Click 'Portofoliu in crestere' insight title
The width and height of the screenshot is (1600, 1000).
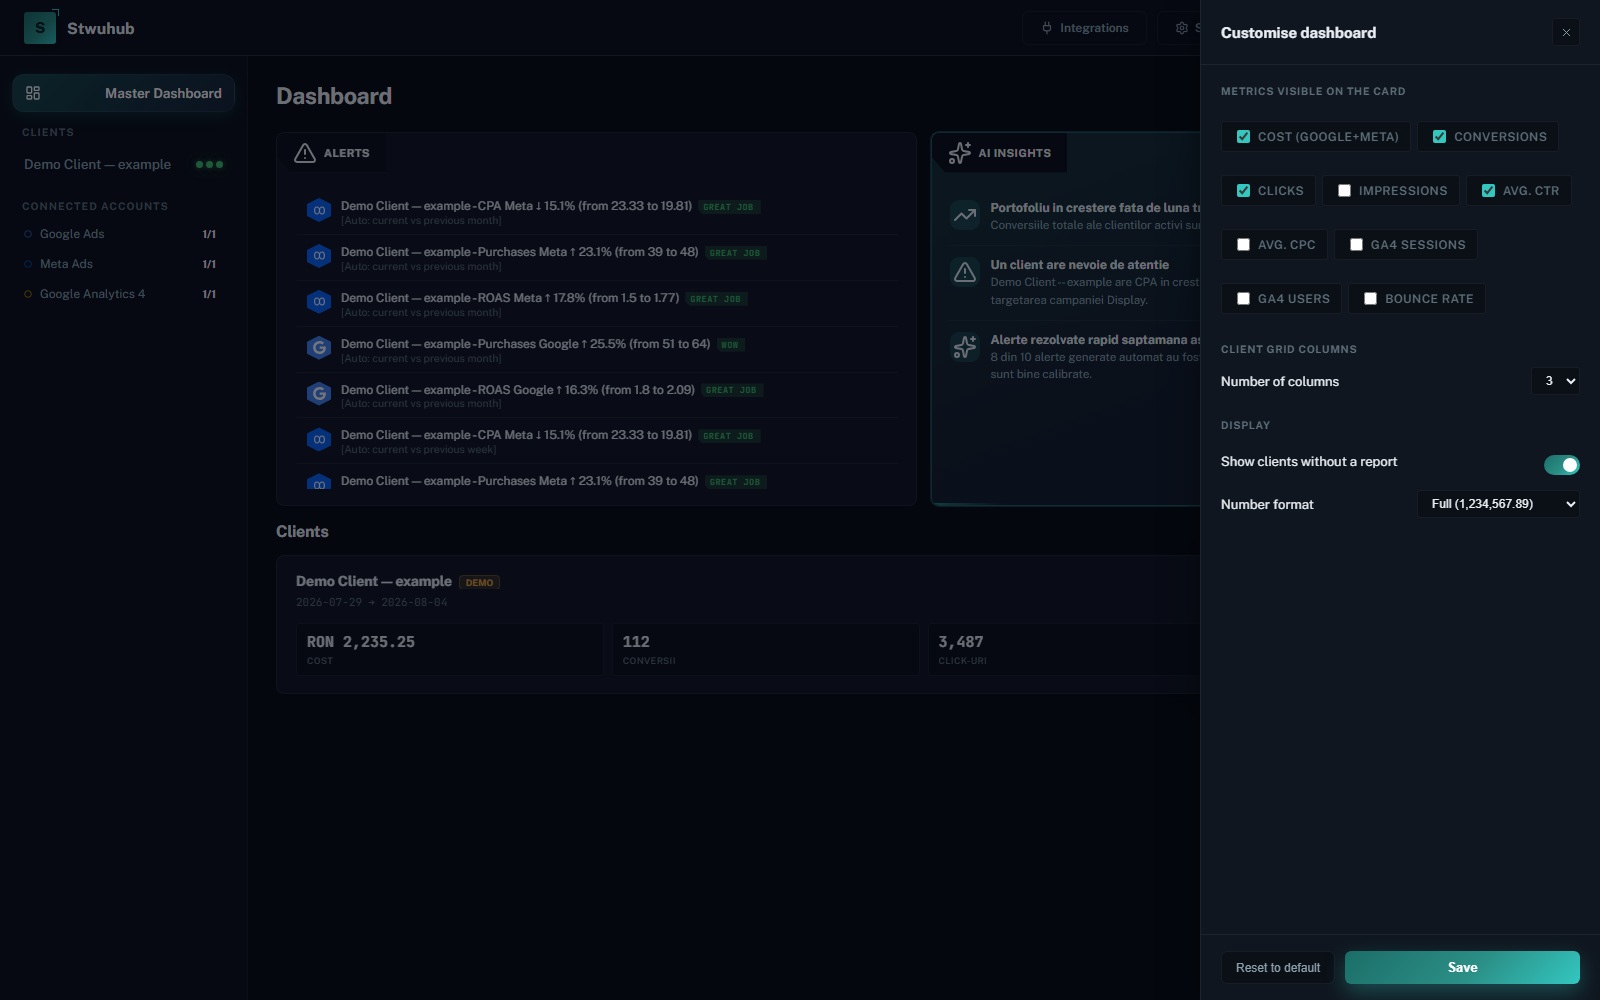point(1095,208)
